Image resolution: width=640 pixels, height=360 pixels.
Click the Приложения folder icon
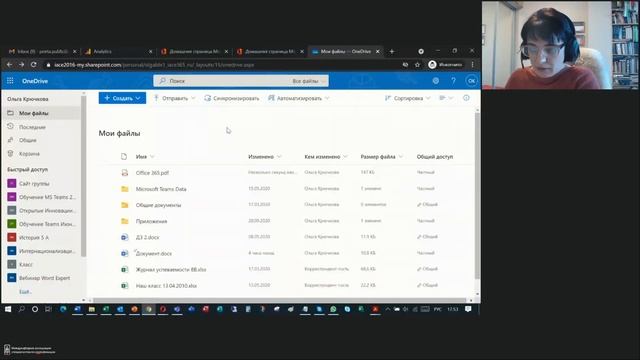[124, 221]
